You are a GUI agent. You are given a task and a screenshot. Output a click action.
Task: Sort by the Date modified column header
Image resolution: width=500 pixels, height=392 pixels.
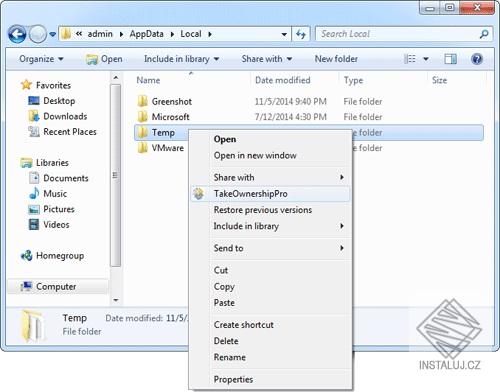click(283, 80)
